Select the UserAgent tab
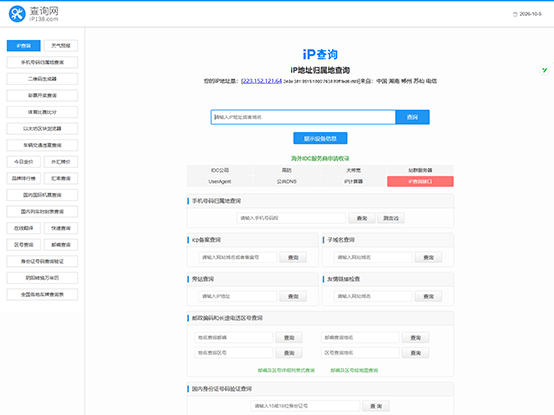 (220, 182)
